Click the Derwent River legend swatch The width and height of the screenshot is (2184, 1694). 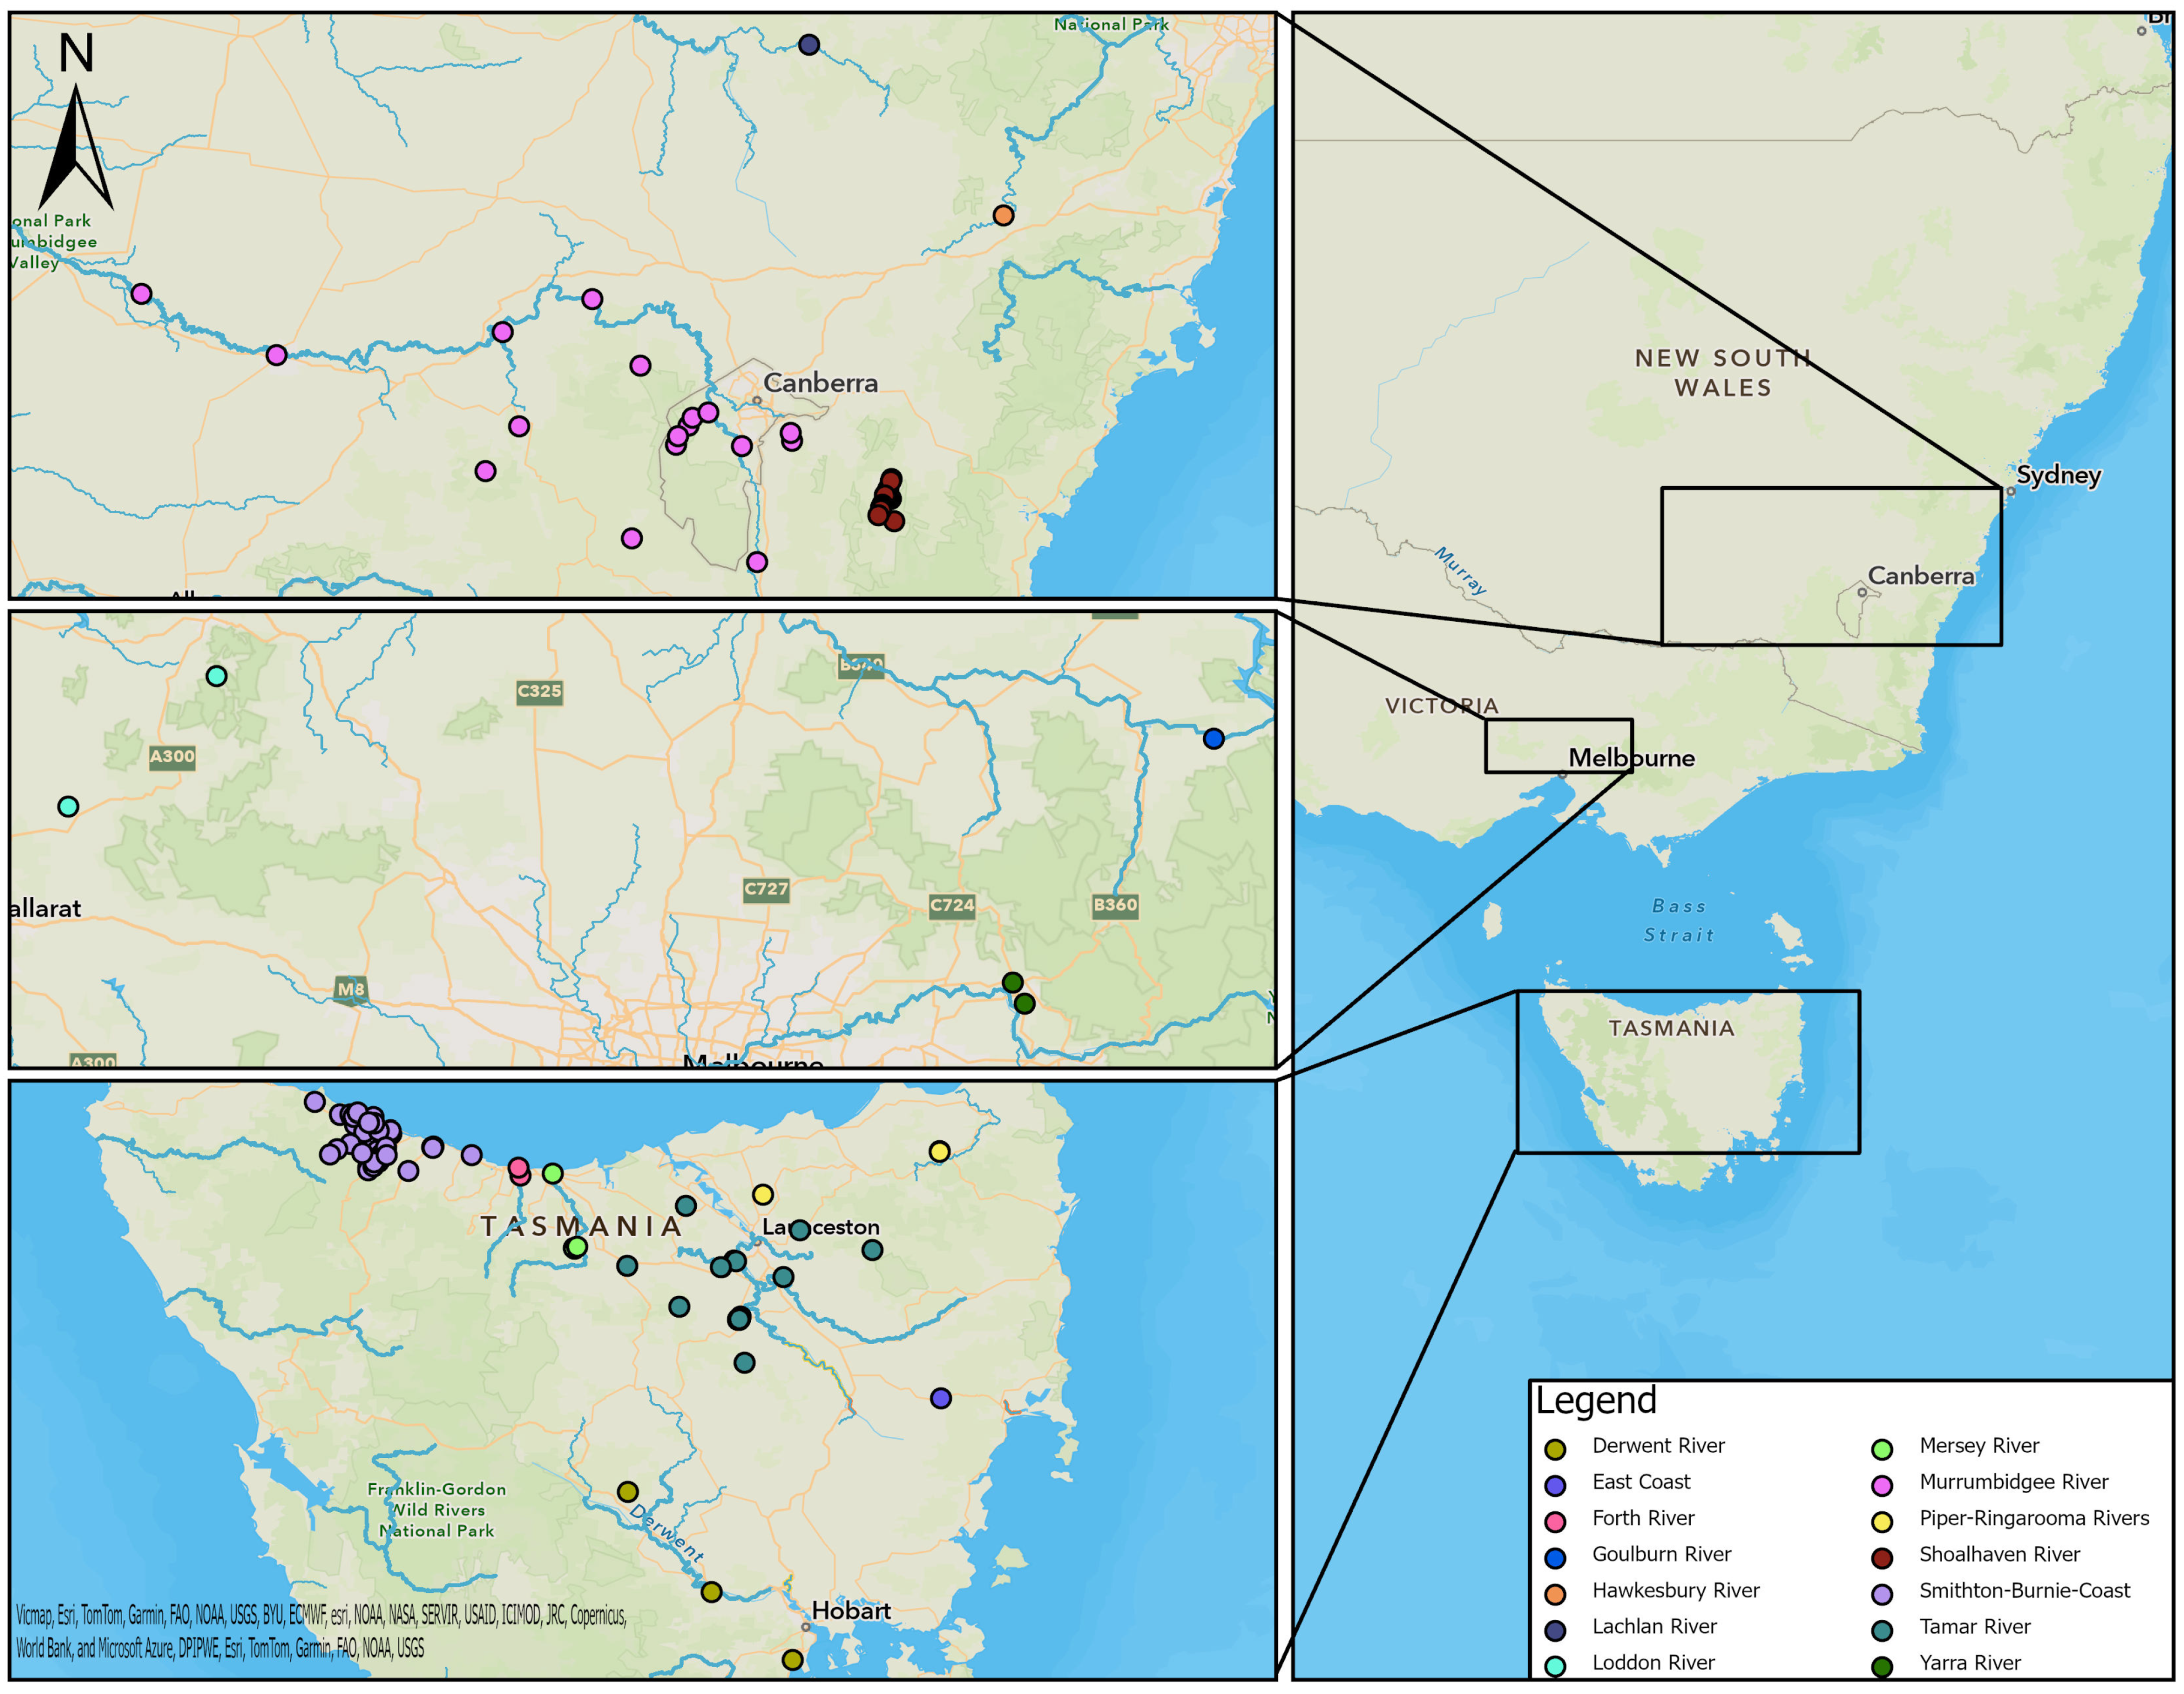pos(1554,1449)
